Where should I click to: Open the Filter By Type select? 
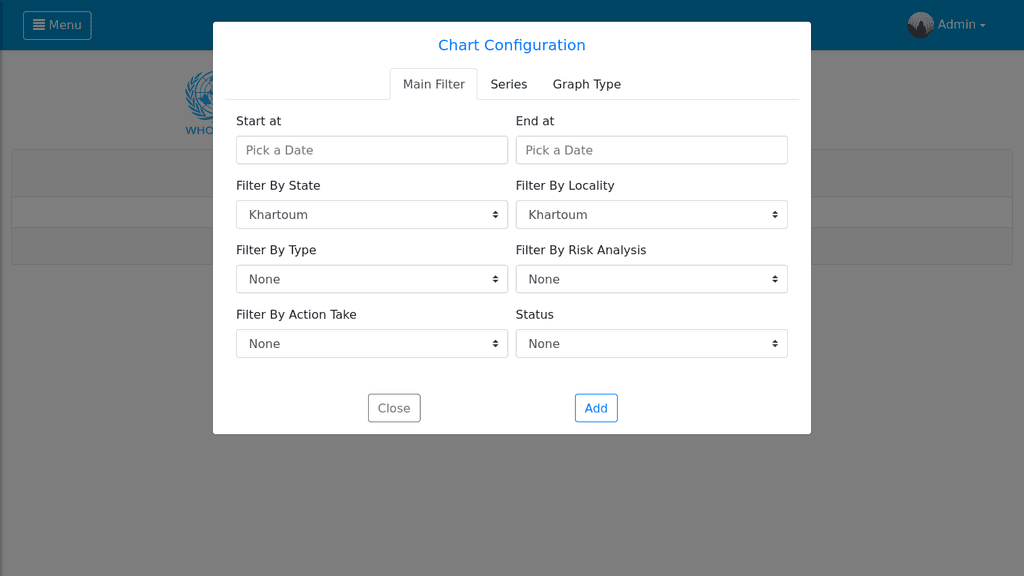pos(372,279)
